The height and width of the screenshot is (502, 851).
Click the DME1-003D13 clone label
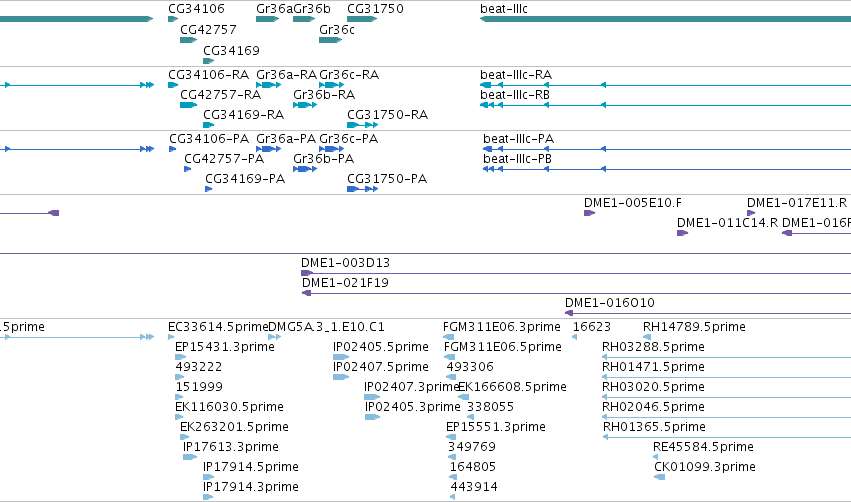[x=346, y=263]
